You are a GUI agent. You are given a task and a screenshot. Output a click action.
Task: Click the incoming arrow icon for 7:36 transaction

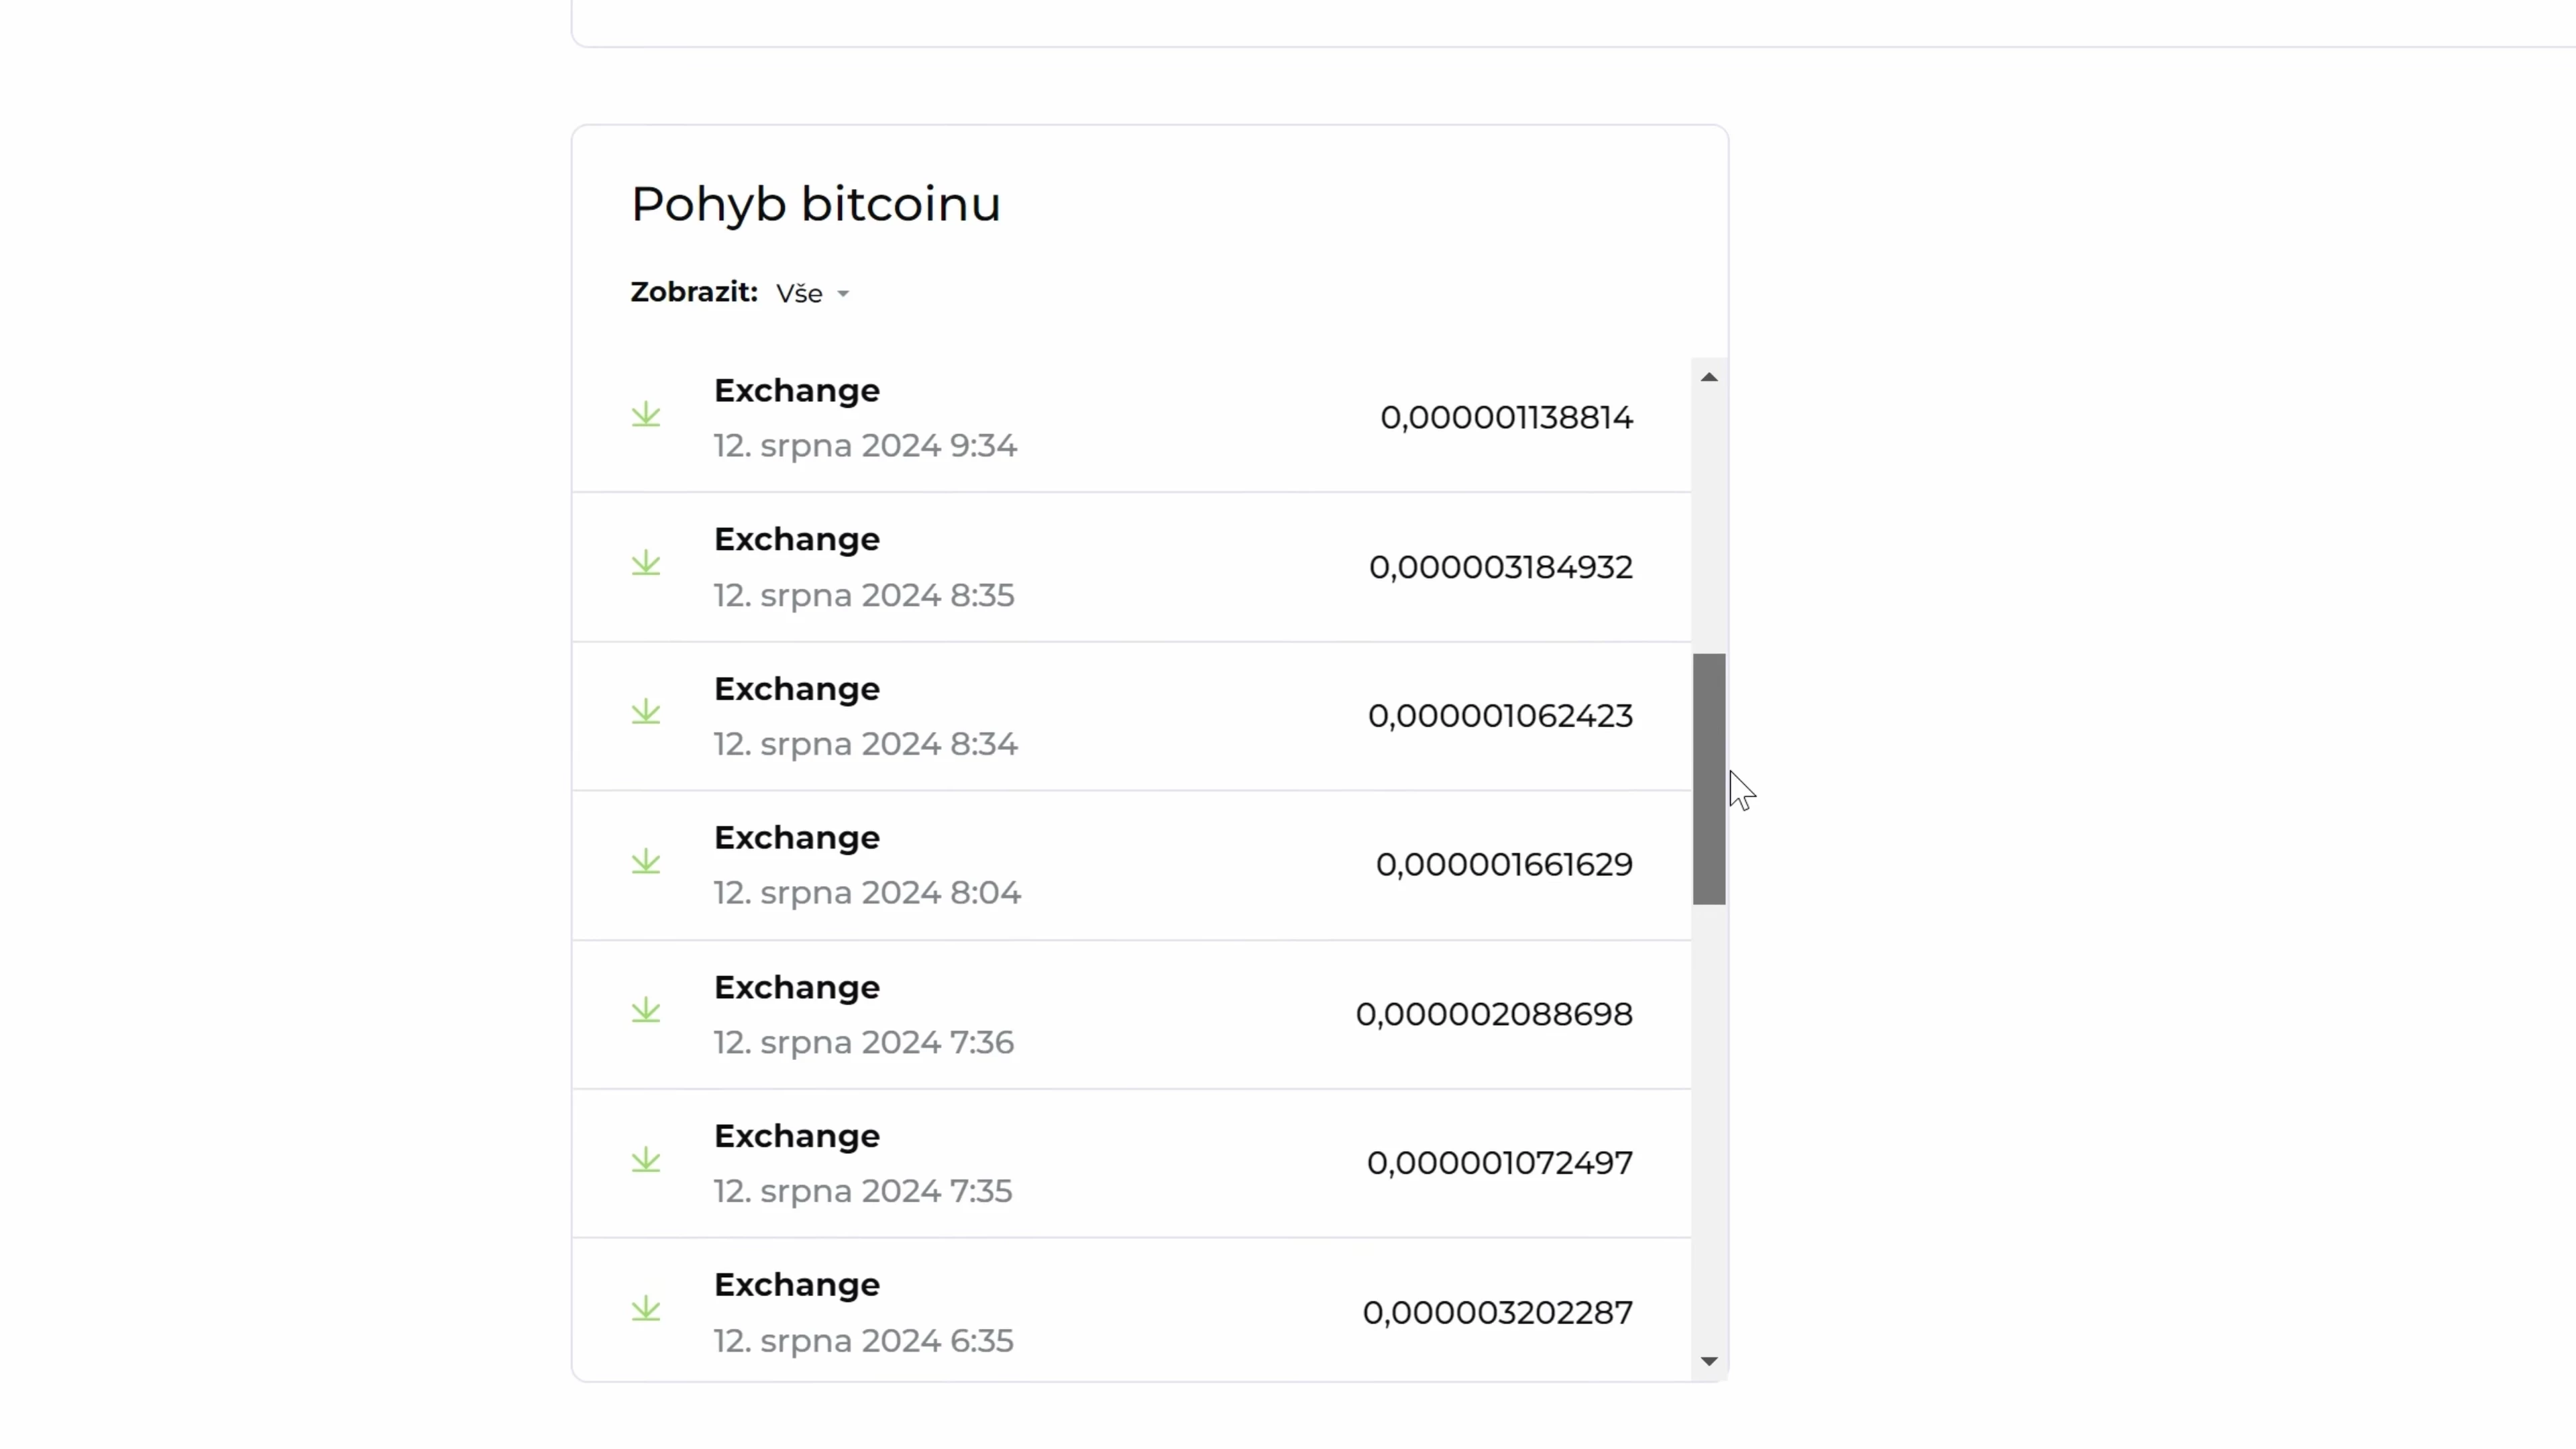click(x=646, y=1011)
